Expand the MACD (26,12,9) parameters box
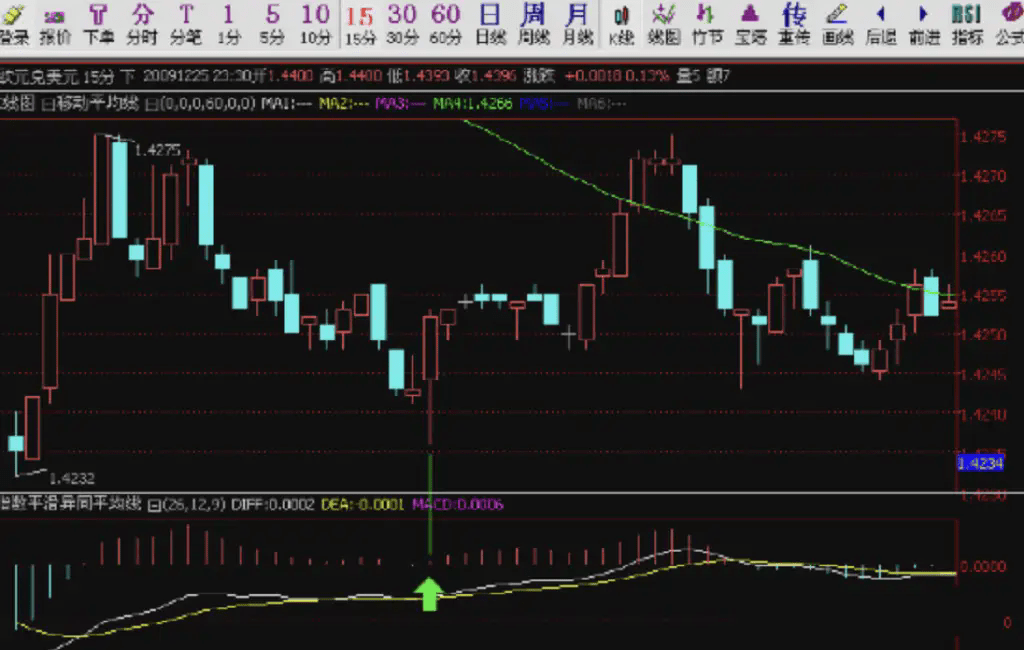The width and height of the screenshot is (1024, 650). (153, 505)
